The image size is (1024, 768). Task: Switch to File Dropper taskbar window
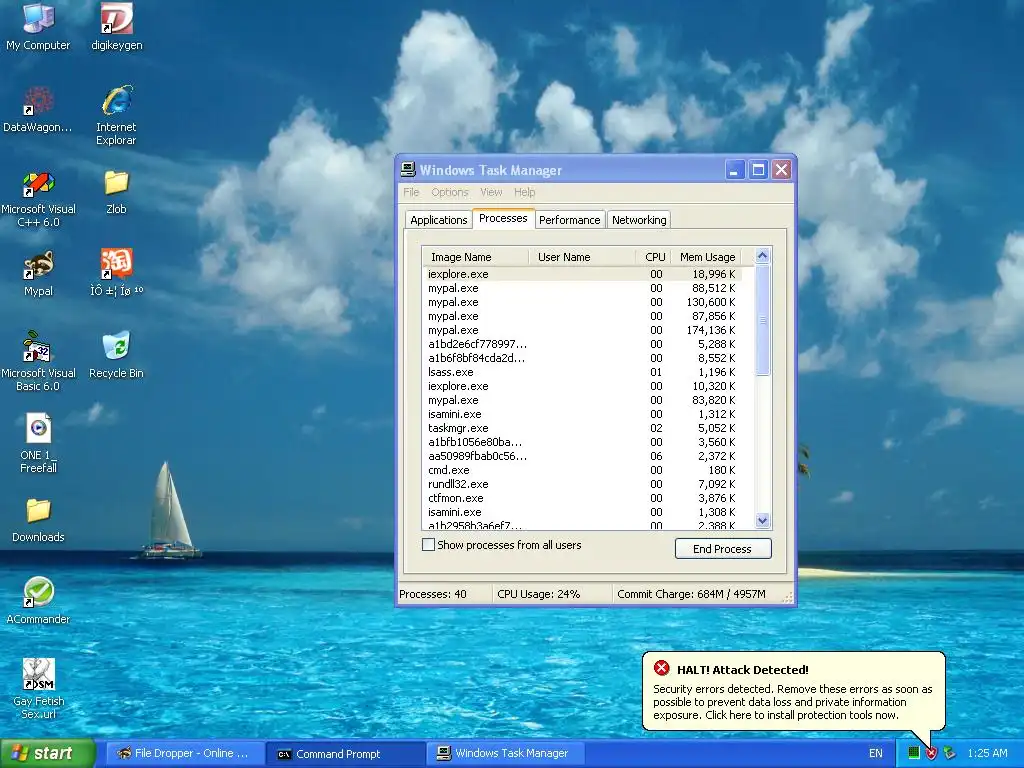pos(183,753)
